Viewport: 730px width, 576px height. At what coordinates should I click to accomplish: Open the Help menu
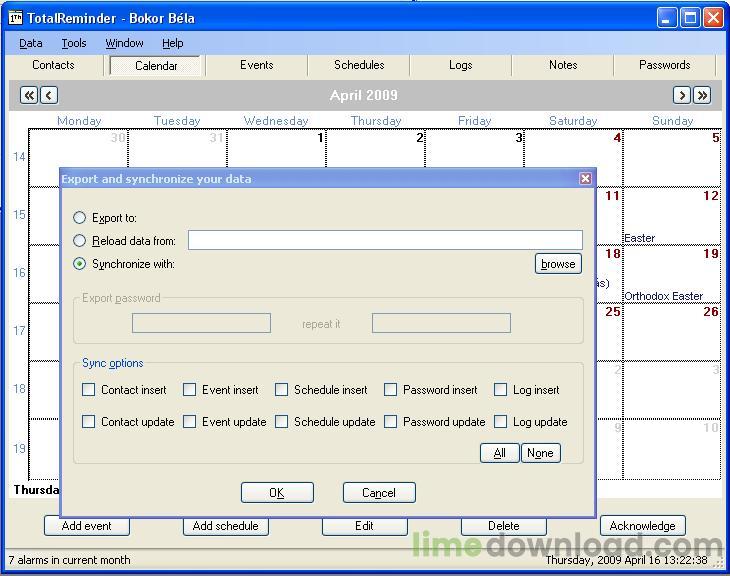point(173,43)
